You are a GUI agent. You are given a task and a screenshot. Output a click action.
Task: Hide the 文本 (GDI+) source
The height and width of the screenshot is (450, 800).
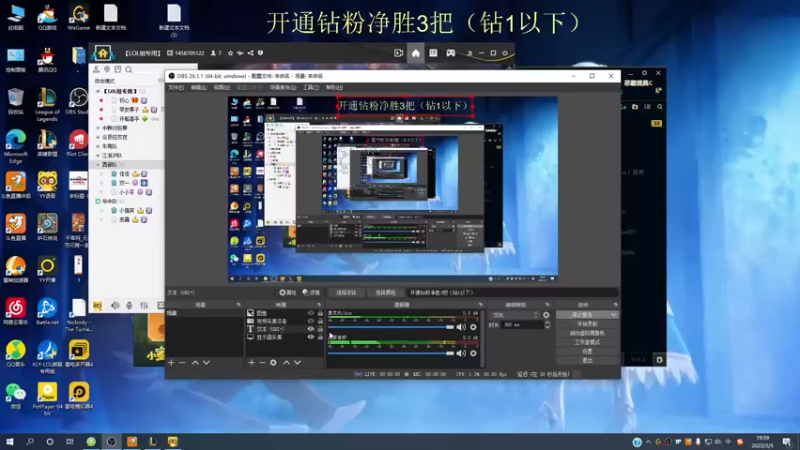click(x=311, y=329)
